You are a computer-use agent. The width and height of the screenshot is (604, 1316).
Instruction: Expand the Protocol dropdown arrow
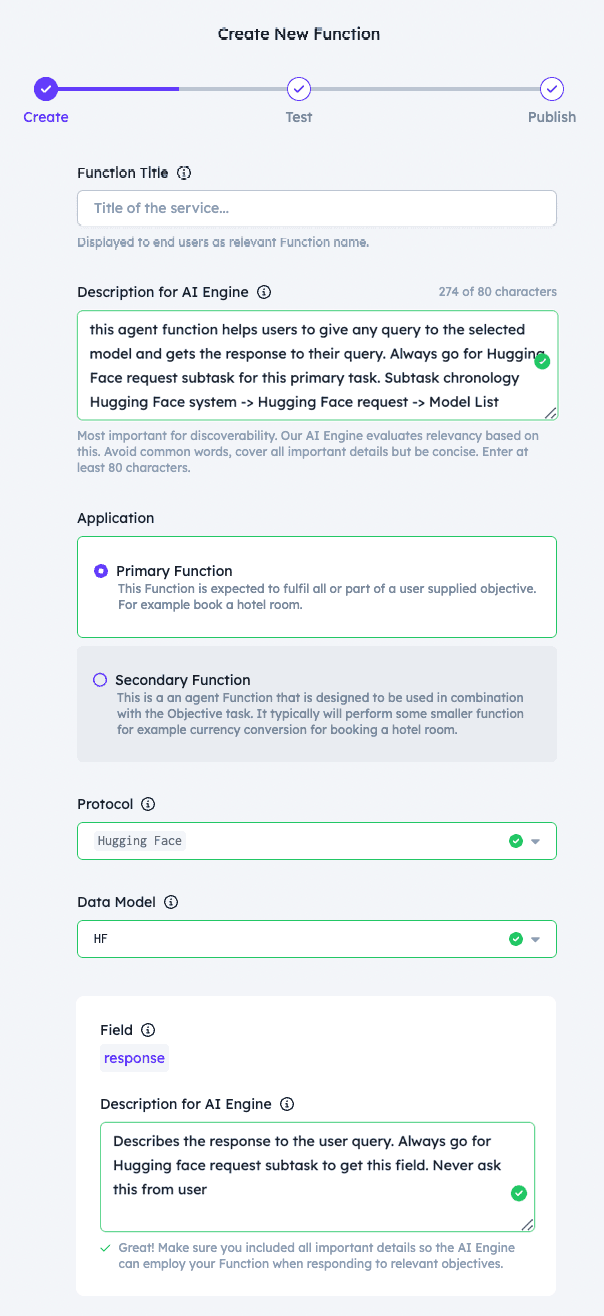pyautogui.click(x=535, y=842)
